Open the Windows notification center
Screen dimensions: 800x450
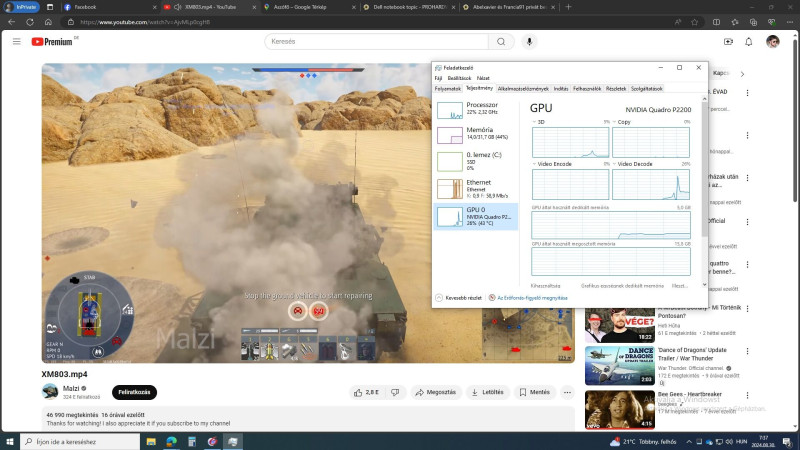787,442
